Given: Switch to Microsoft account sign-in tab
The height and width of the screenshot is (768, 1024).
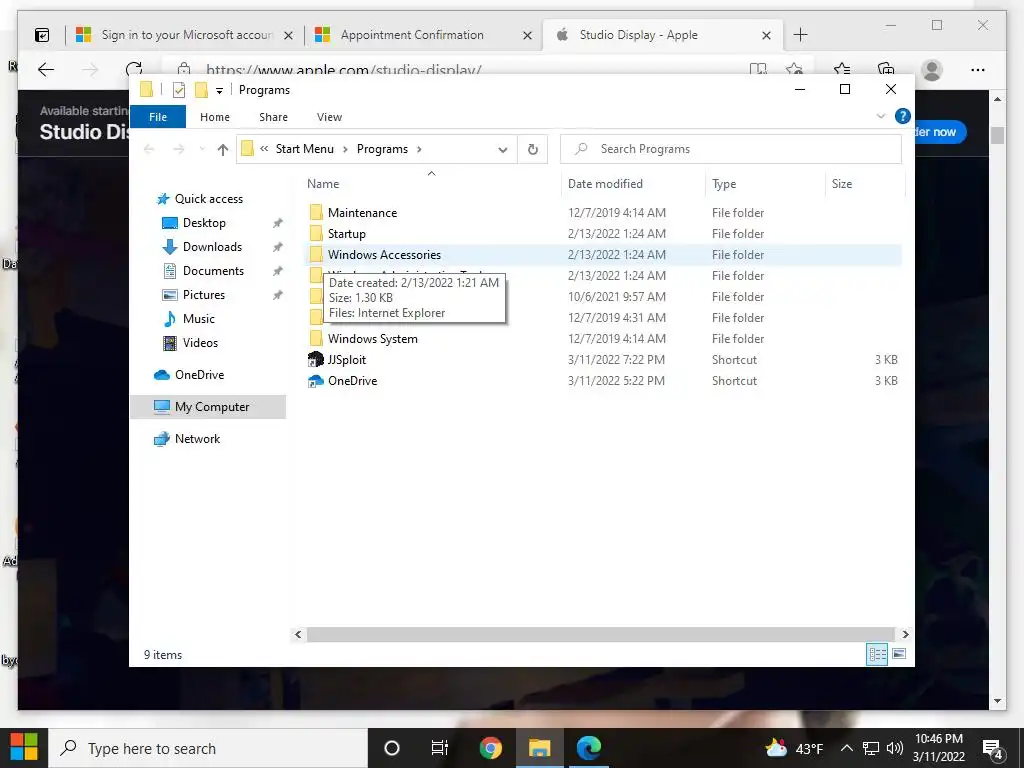Looking at the screenshot, I should coord(185,35).
